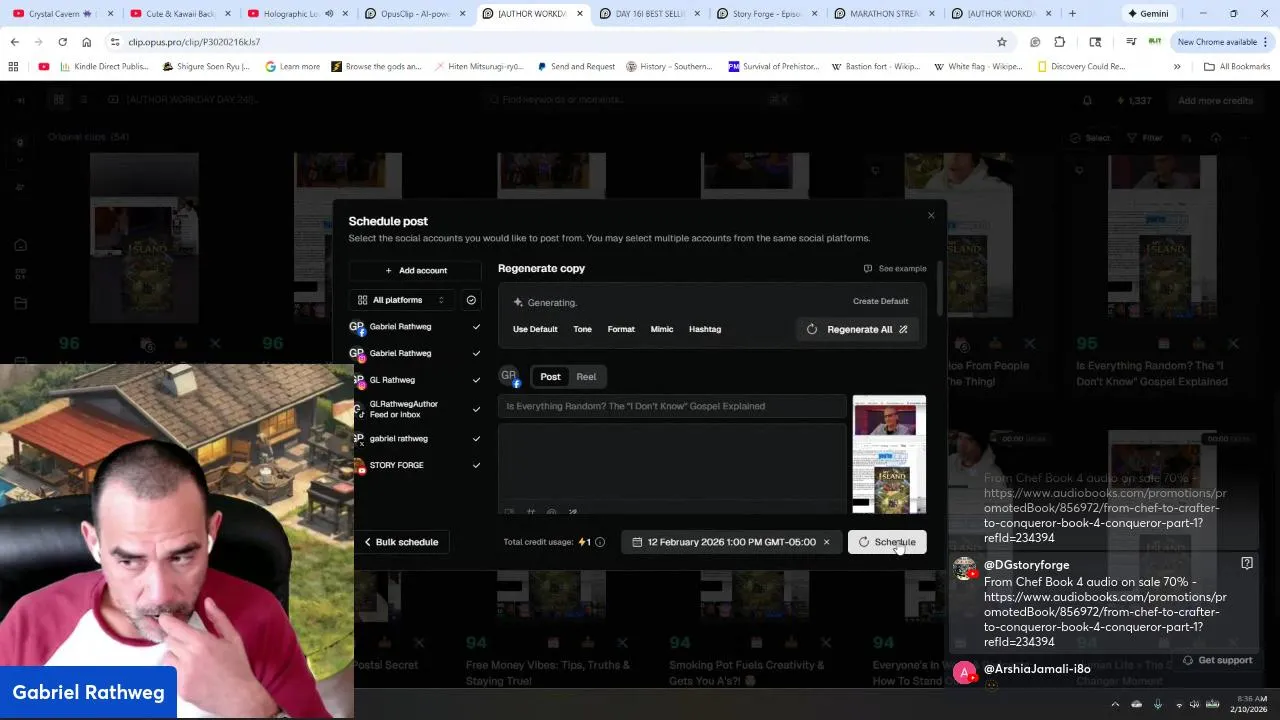Click the post caption text area
The width and height of the screenshot is (1280, 720).
coord(672,464)
